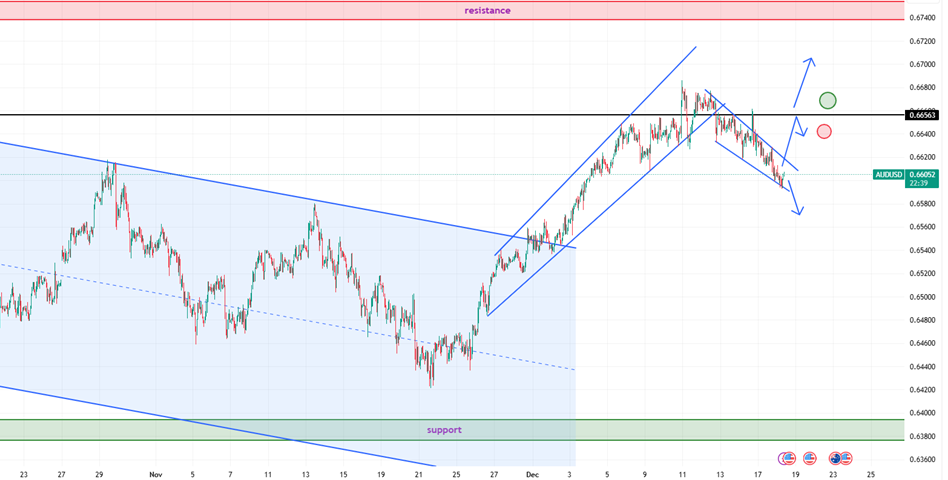Select the "support" text label
Viewport: 948px width, 480px height.
click(444, 429)
